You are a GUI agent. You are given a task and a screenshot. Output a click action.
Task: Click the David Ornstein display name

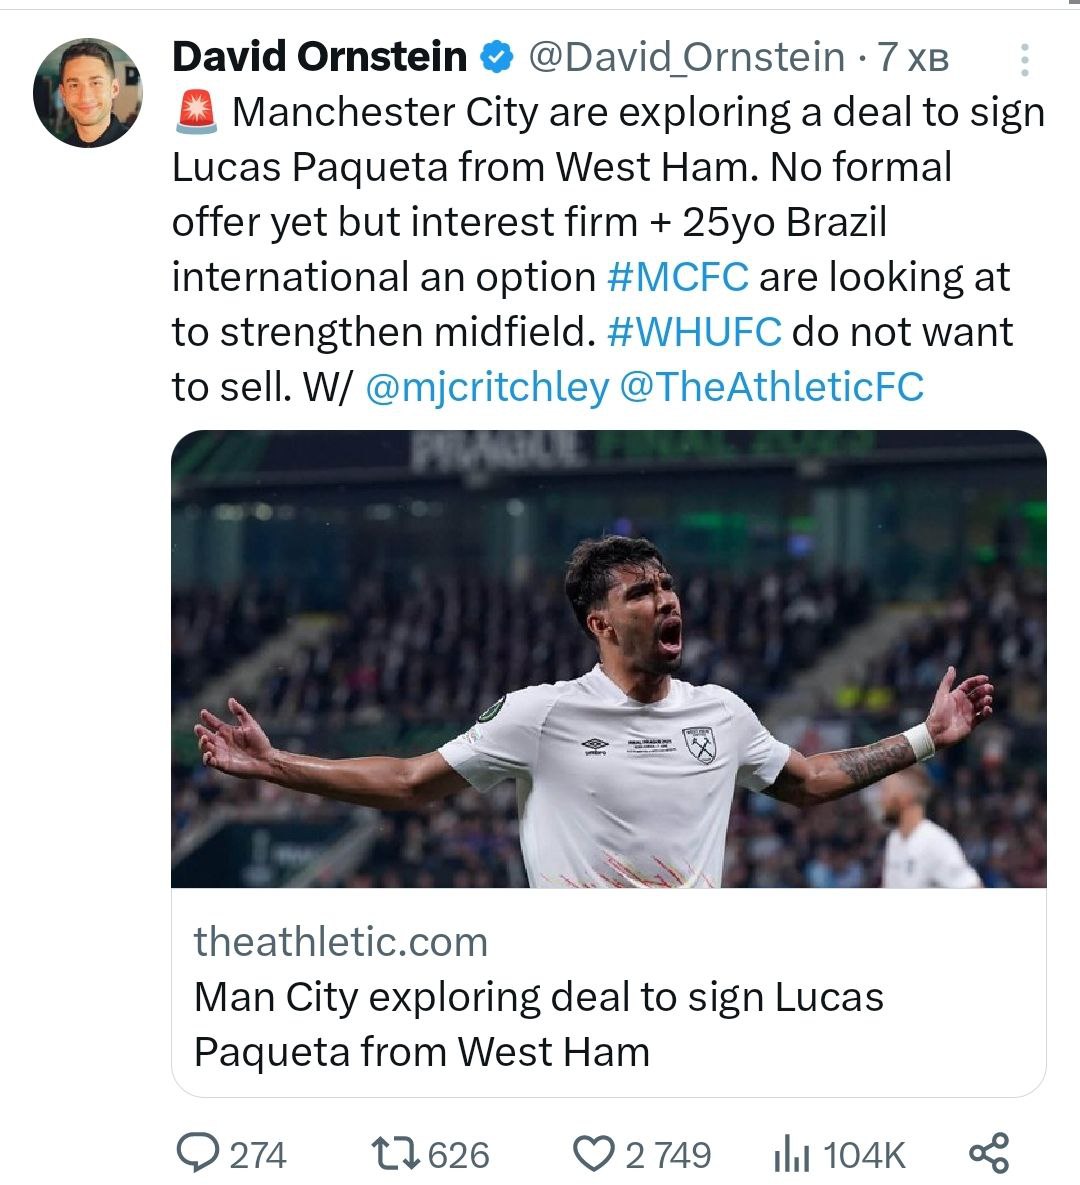319,57
